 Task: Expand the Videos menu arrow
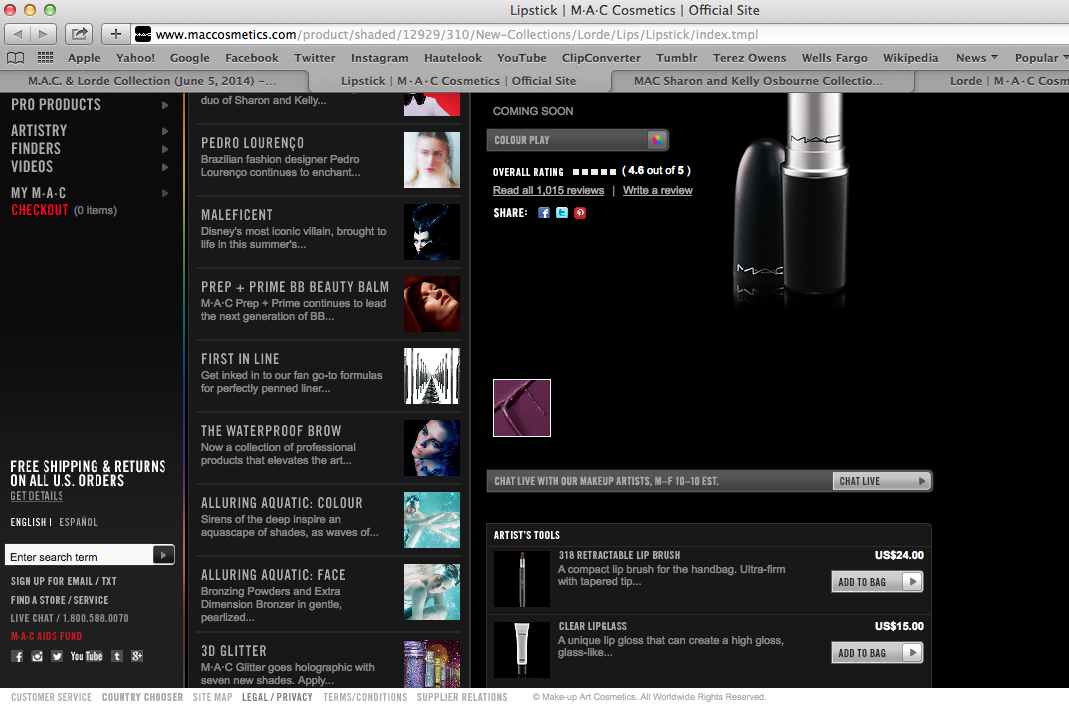tap(164, 167)
